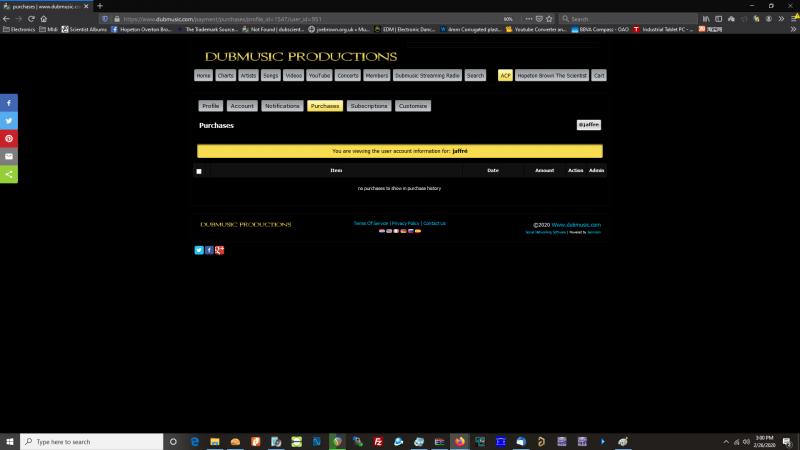Open Dubmusic Streaming Radio page
The image size is (800, 450).
pos(428,76)
